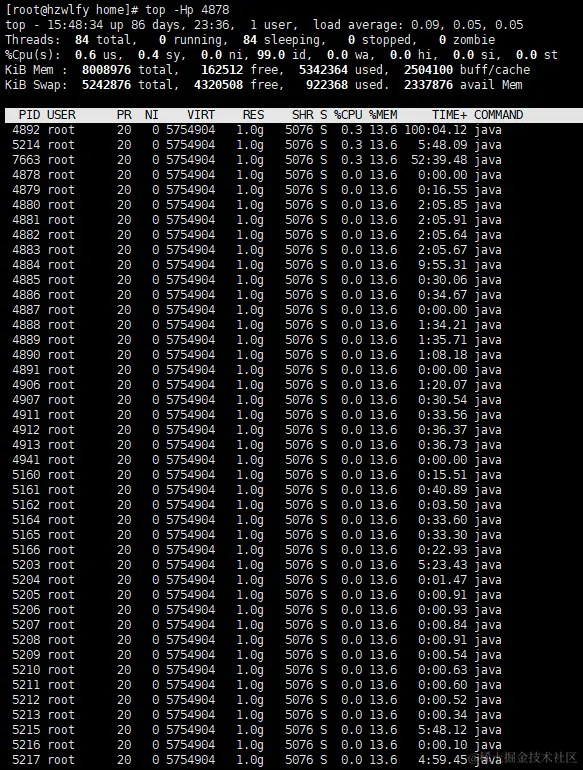
Task: Click the TIME+ value 0:40.89
Action: point(443,490)
